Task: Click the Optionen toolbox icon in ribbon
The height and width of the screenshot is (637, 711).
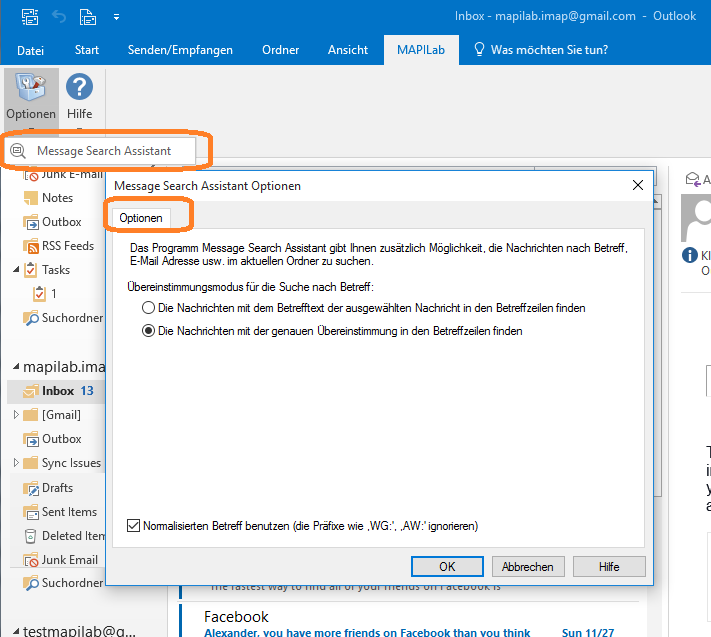Action: pyautogui.click(x=31, y=87)
